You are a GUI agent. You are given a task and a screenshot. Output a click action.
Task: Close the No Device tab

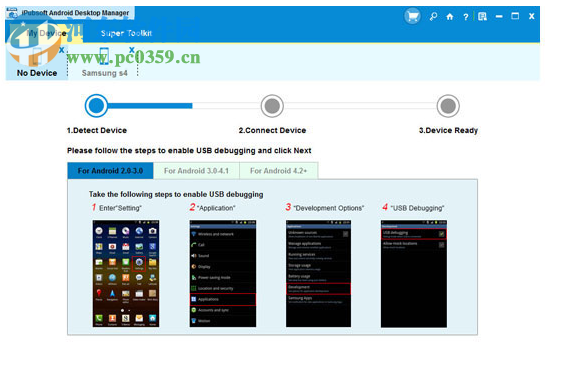pyautogui.click(x=62, y=49)
